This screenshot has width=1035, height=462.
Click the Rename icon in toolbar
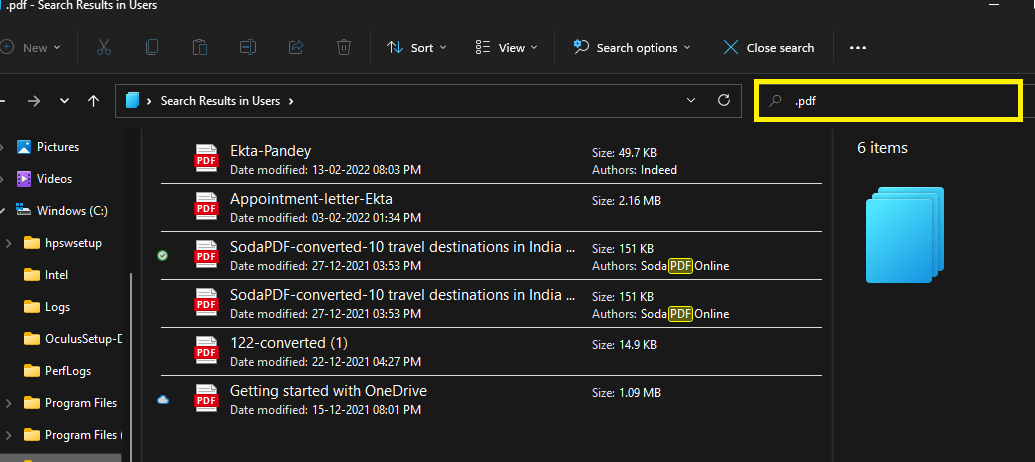click(248, 47)
